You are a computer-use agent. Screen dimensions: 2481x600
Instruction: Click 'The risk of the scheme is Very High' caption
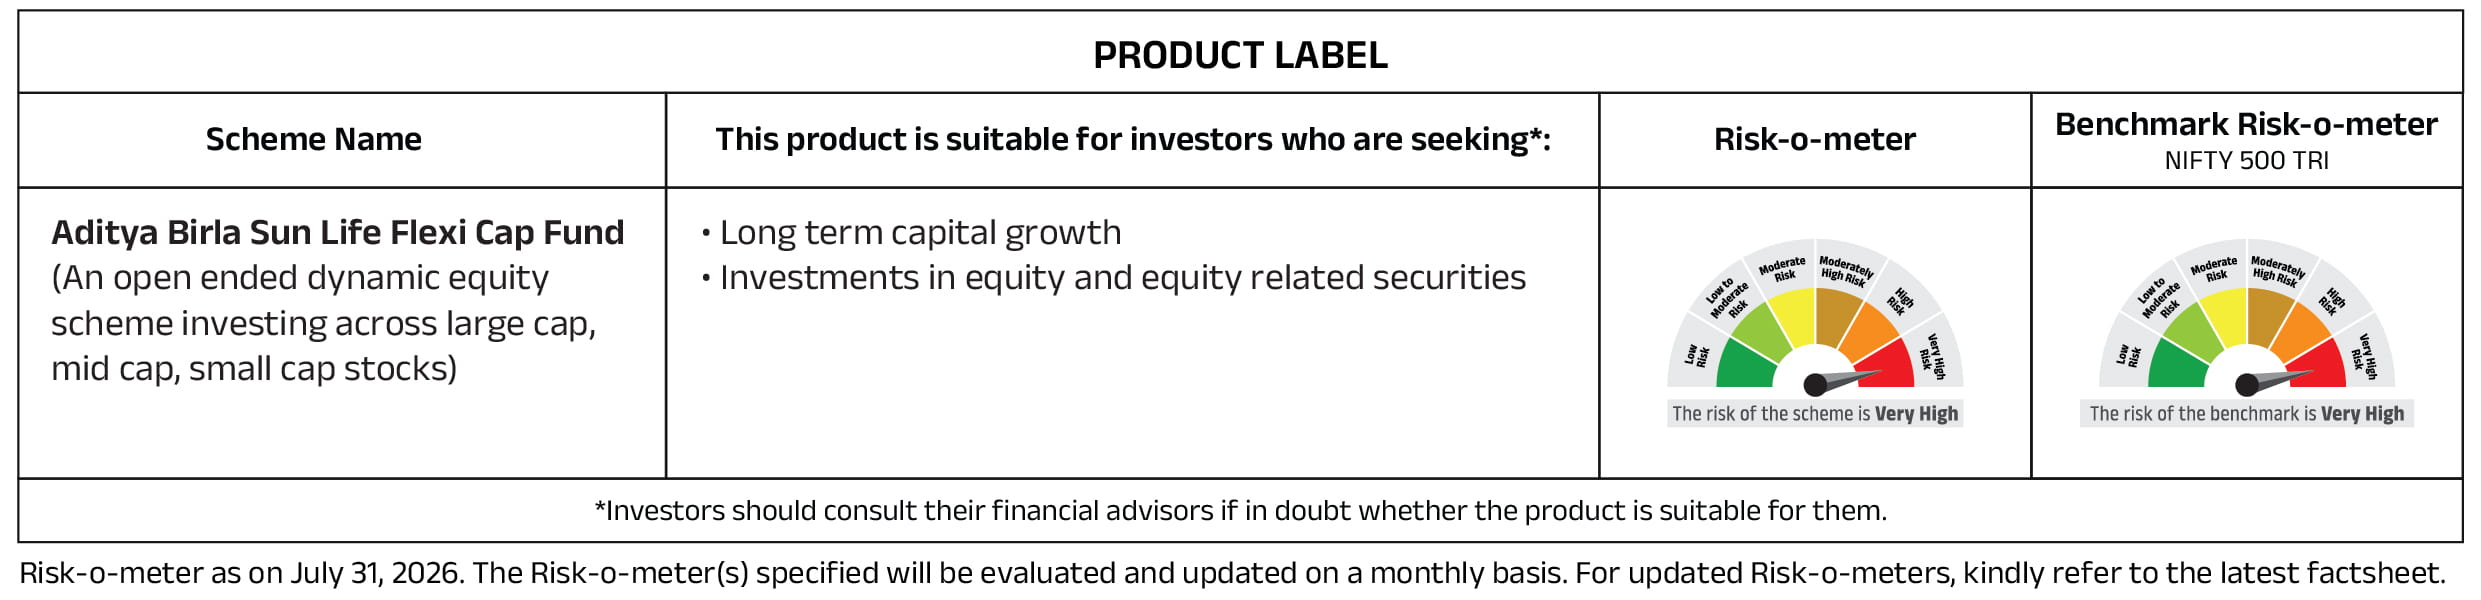(1814, 414)
